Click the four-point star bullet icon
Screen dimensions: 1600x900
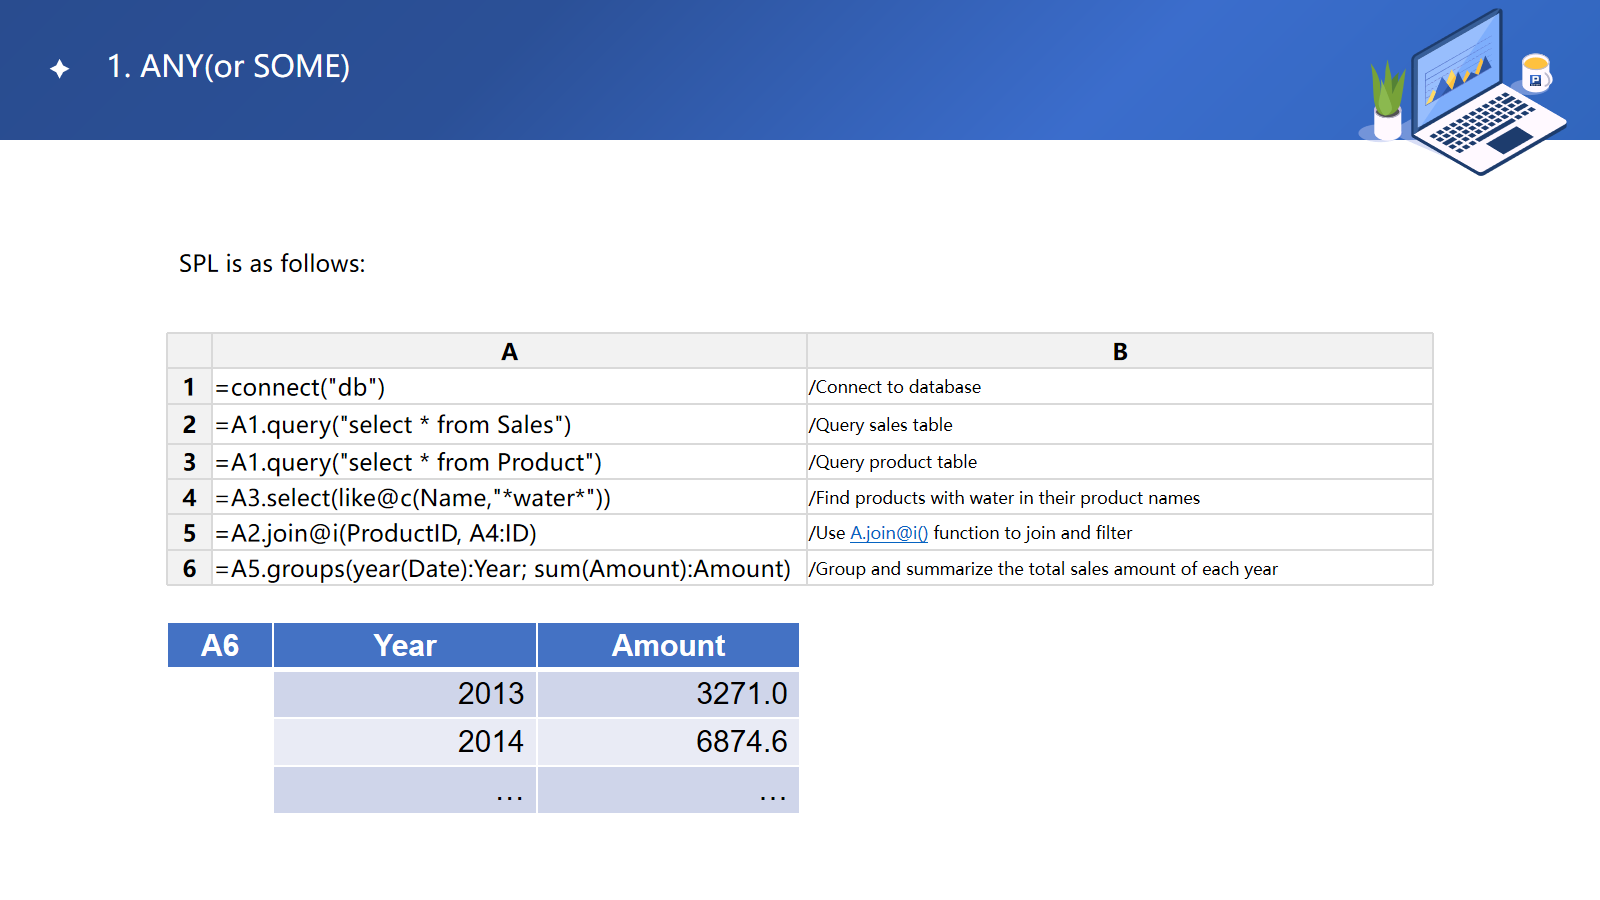60,69
